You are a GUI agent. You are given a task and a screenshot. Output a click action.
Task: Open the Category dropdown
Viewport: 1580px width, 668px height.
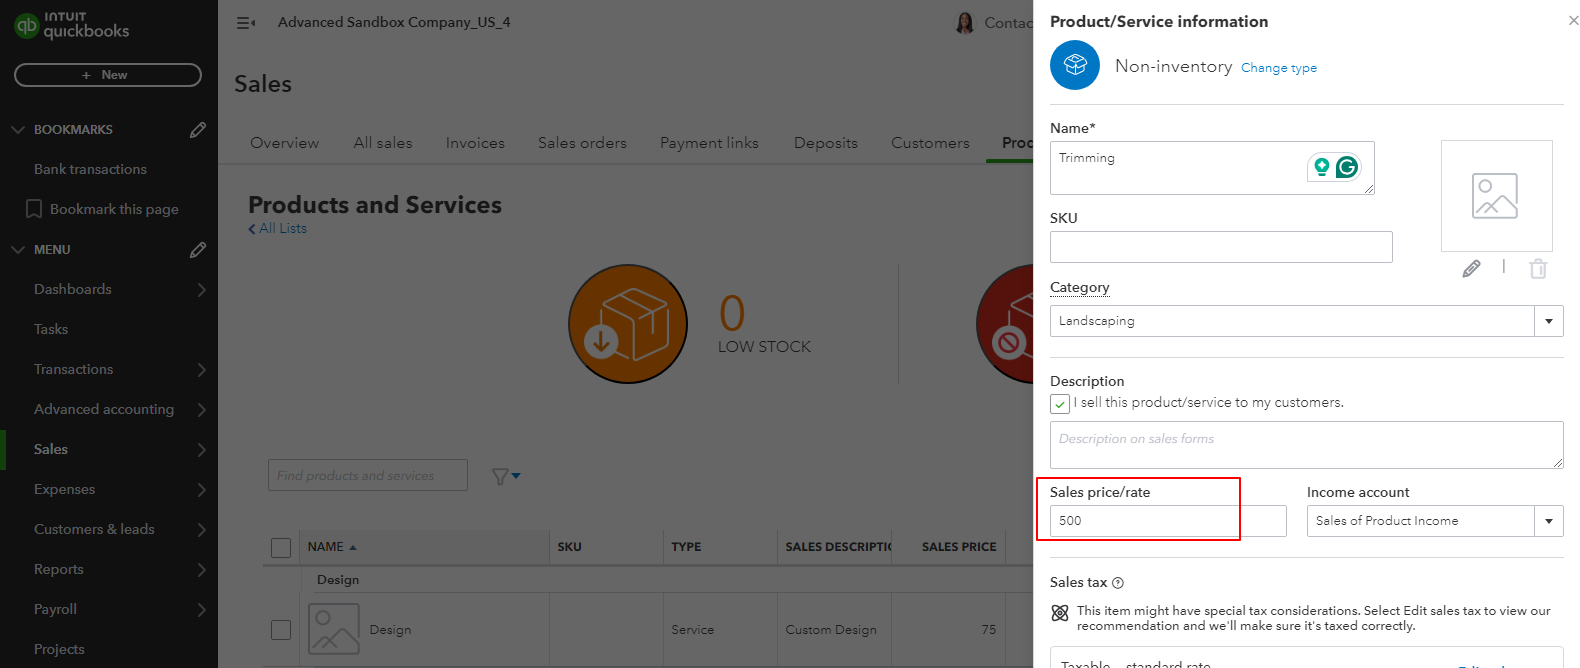point(1548,321)
